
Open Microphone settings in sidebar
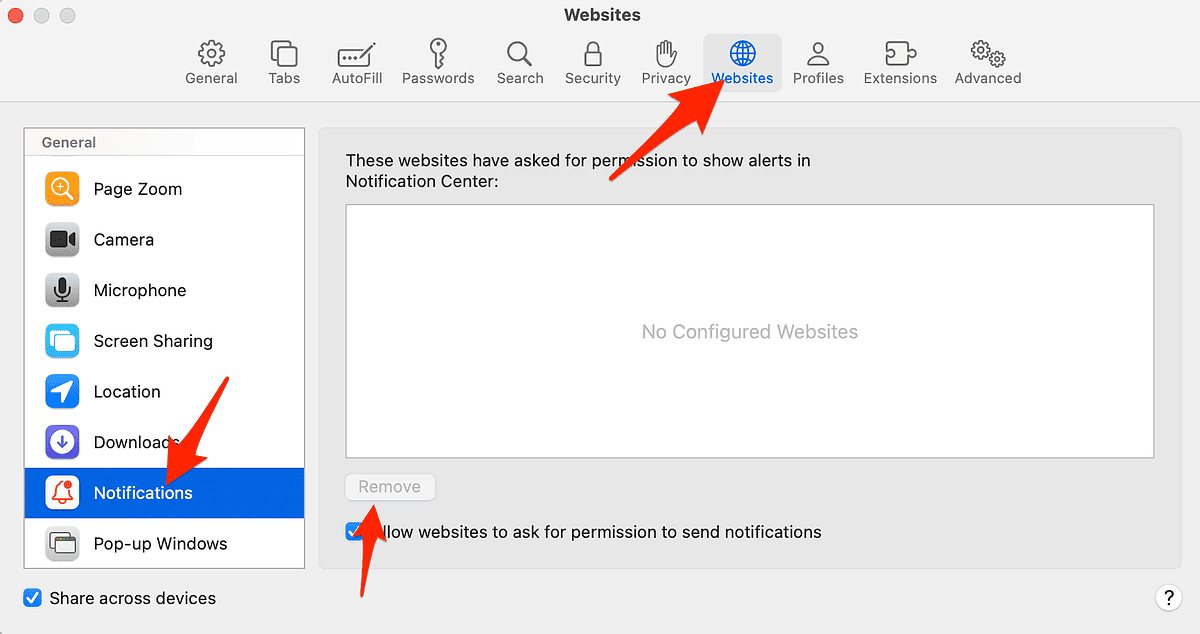pos(140,290)
